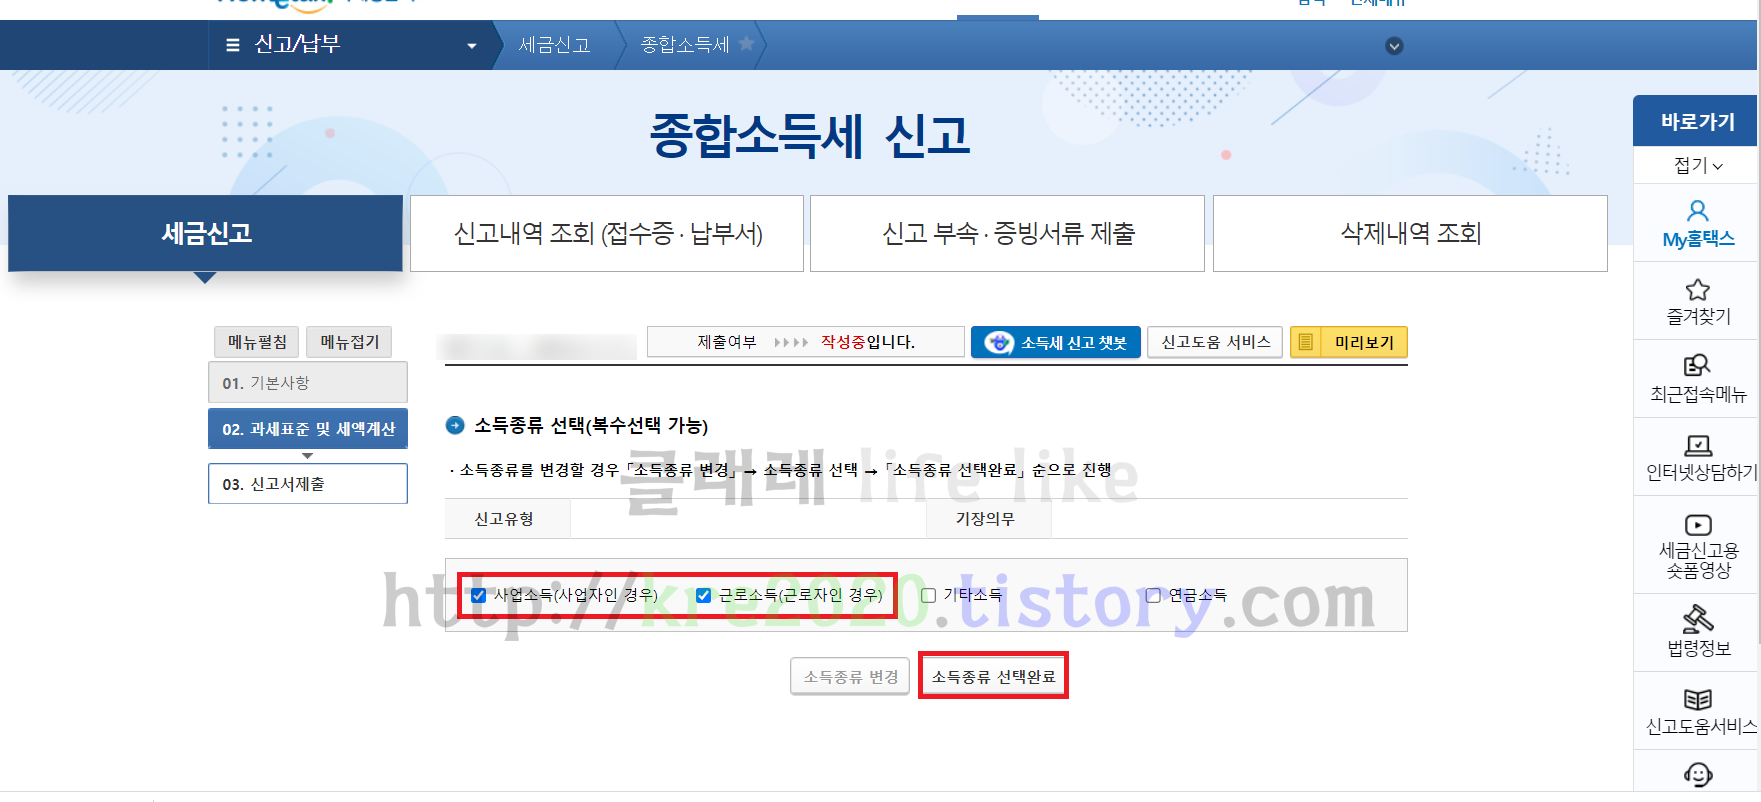Screen dimensions: 1761x802
Task: Click the 바로가기 sidebar header
Action: click(1695, 121)
